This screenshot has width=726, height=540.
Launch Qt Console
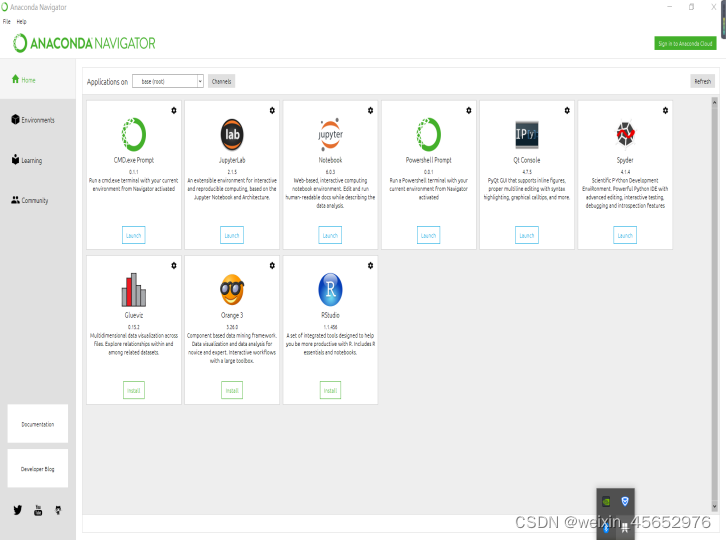coord(527,235)
